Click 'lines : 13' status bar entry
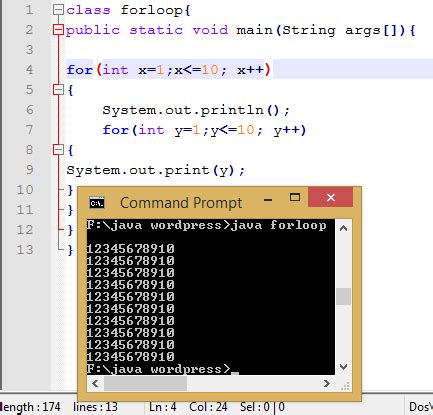Viewport: 433px width, 415px height. click(95, 407)
